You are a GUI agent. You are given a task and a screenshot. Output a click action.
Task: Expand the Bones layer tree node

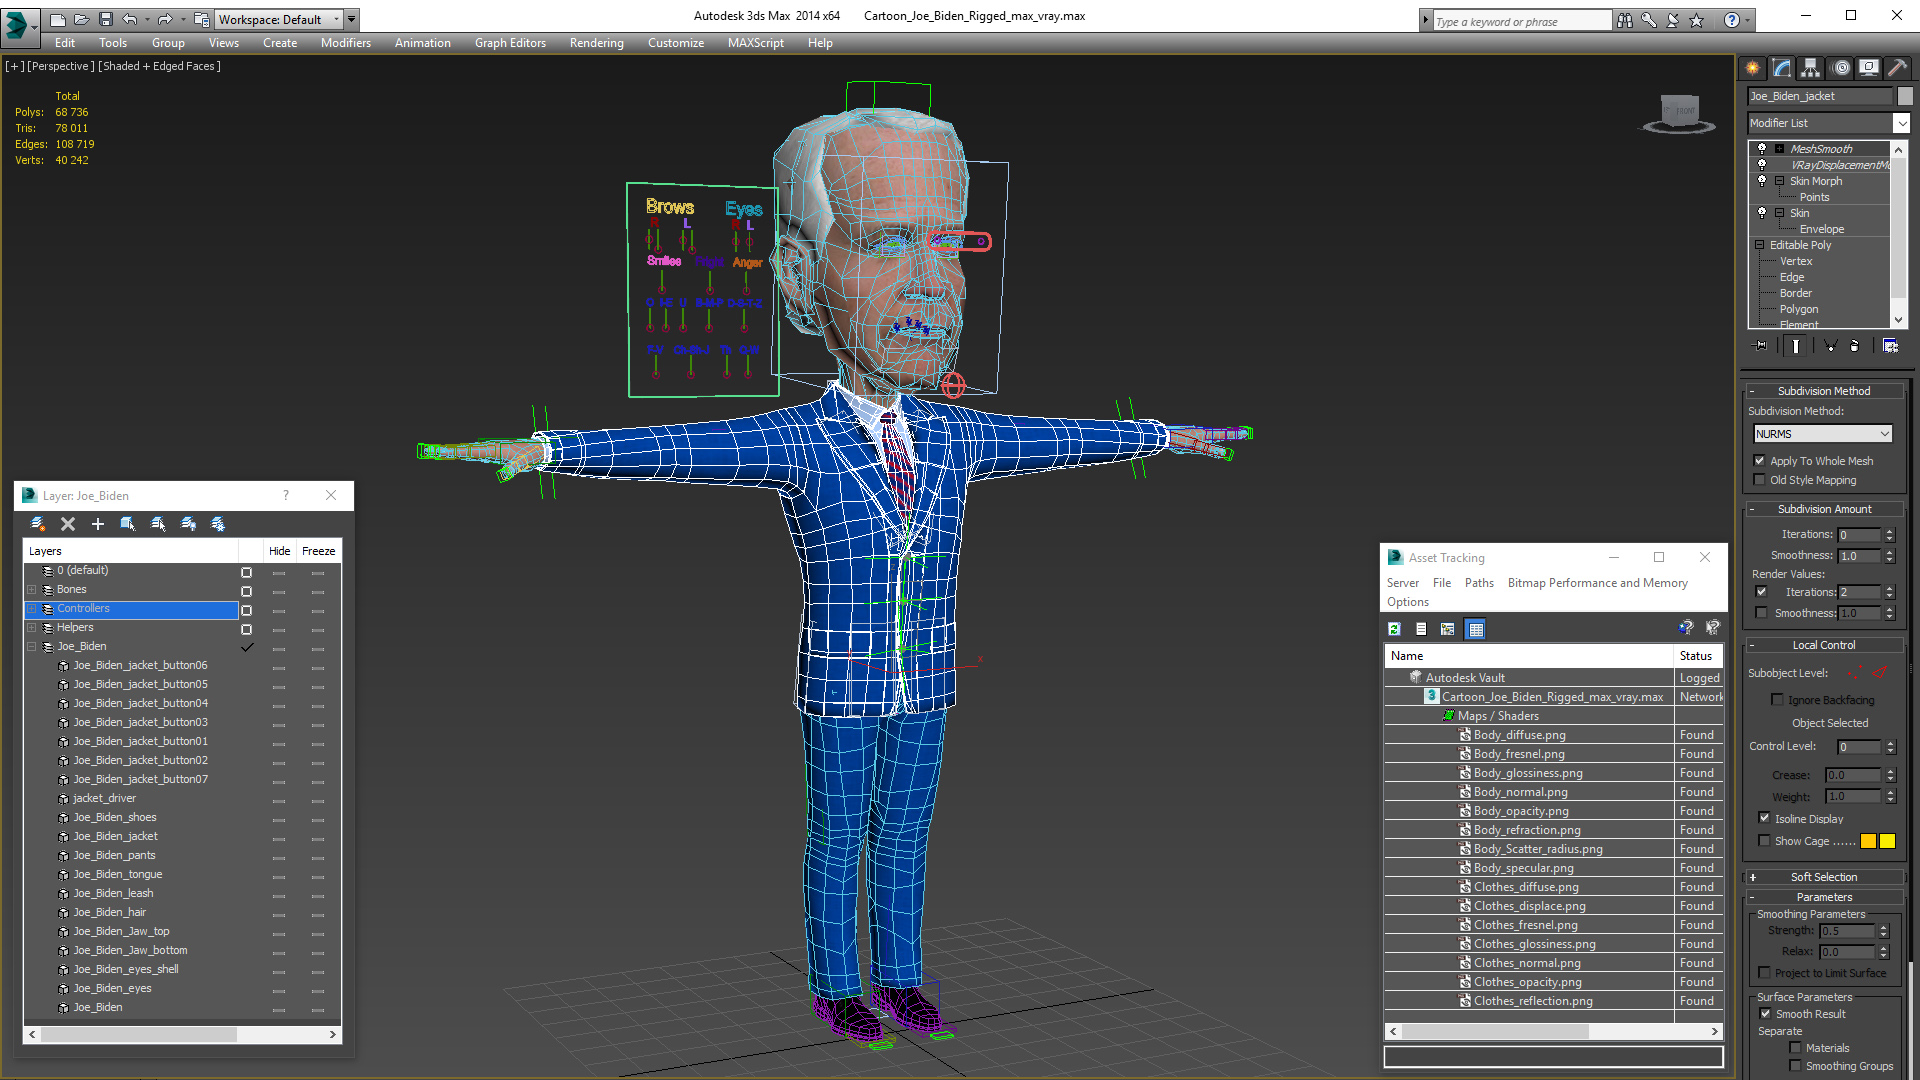(x=32, y=590)
